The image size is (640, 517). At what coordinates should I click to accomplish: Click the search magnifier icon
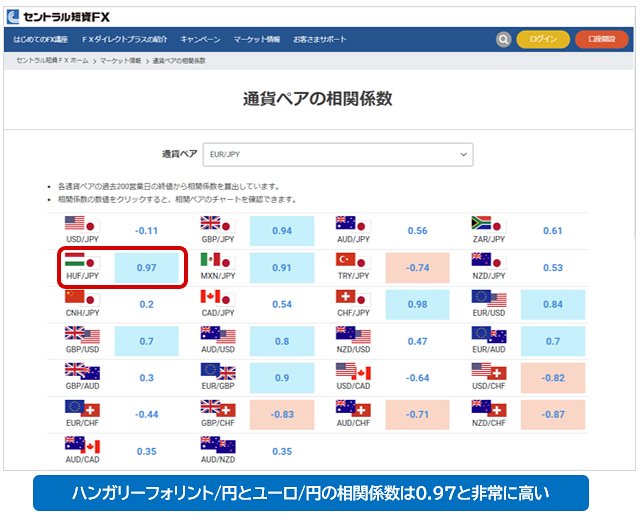(x=504, y=39)
